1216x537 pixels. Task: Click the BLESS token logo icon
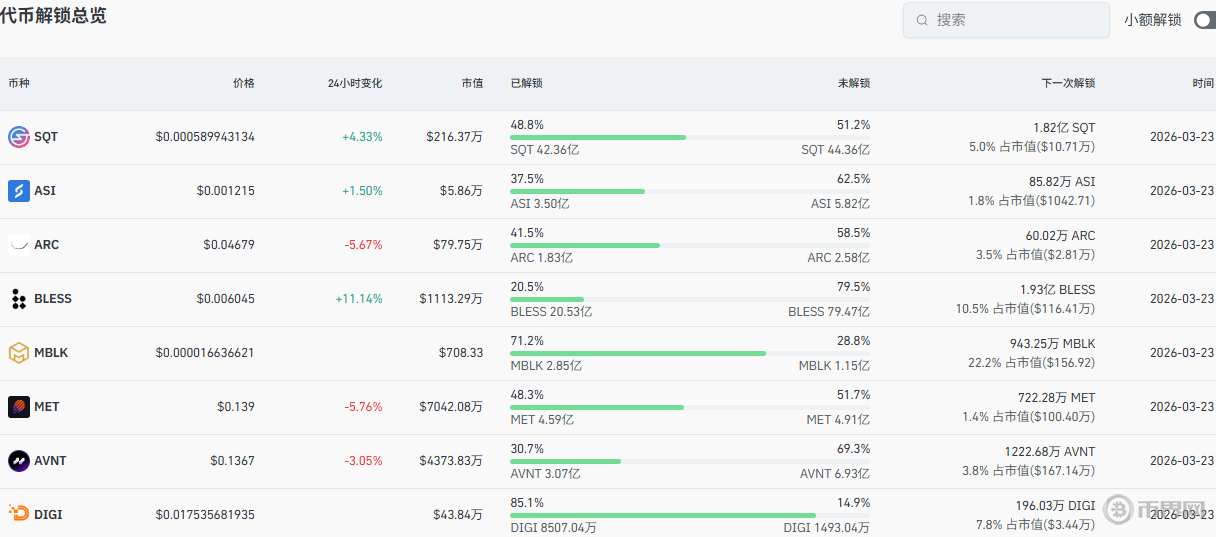19,299
